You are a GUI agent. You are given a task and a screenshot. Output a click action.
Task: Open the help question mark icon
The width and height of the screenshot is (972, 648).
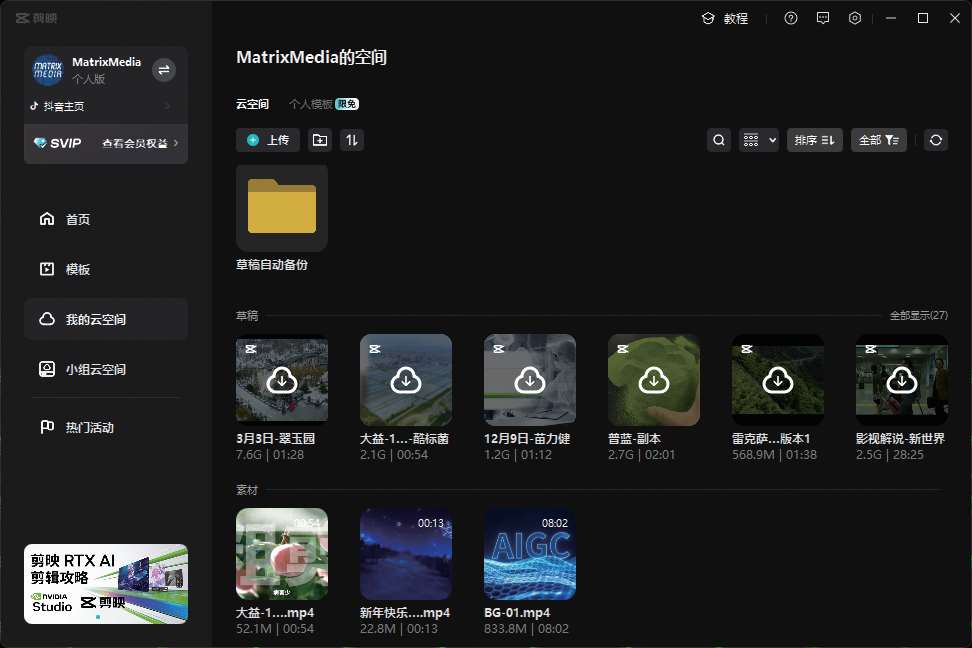791,18
